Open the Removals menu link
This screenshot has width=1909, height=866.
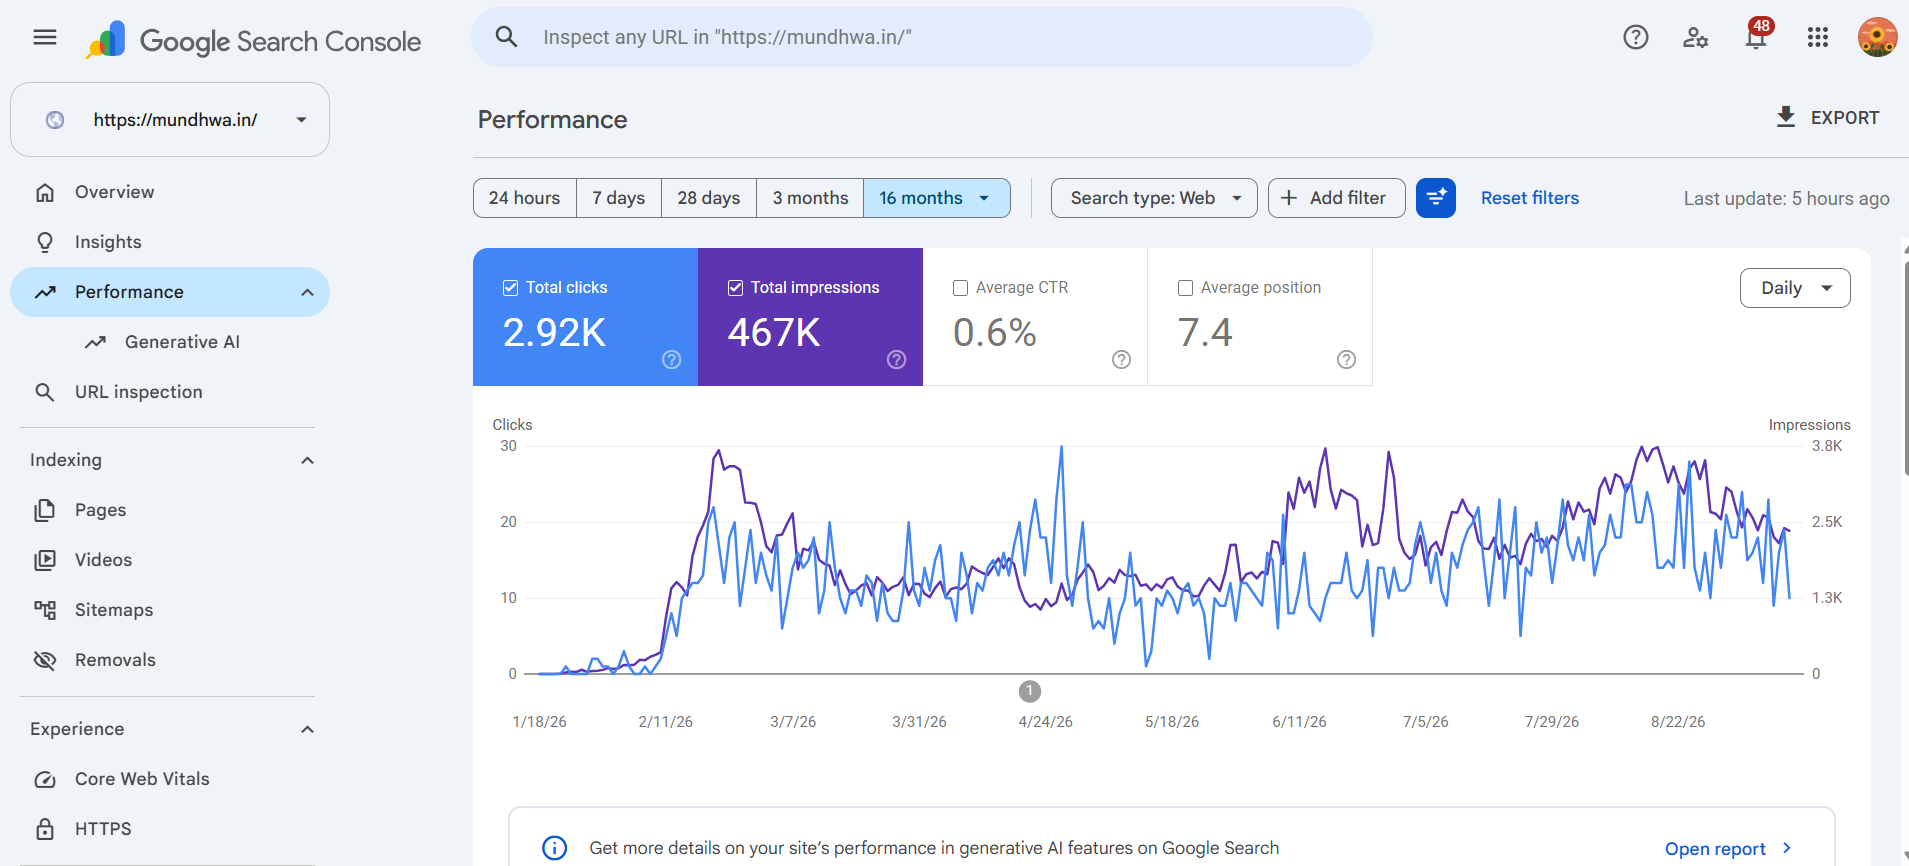pyautogui.click(x=170, y=660)
